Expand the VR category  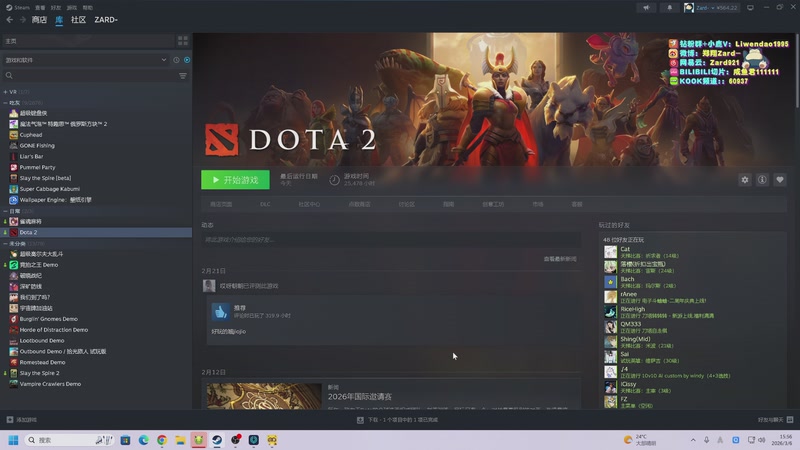pyautogui.click(x=6, y=92)
